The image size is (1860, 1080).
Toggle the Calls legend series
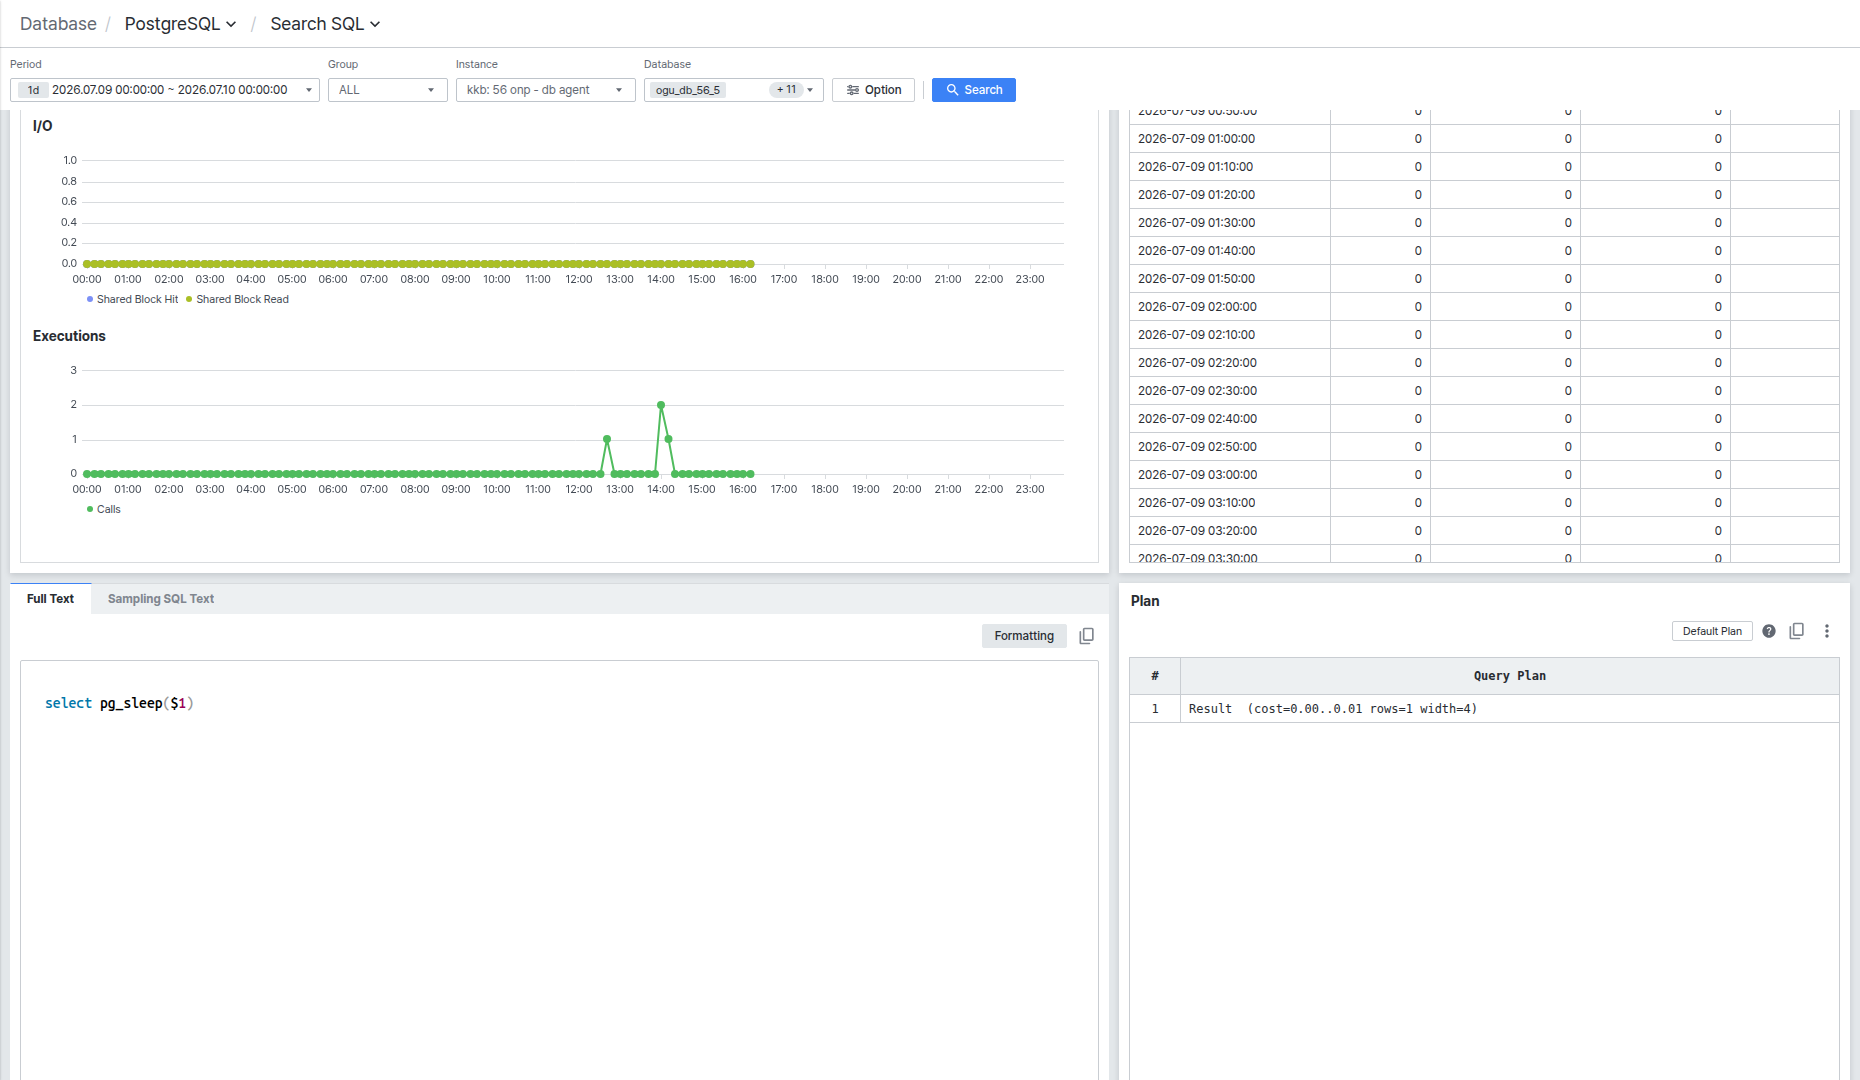104,509
